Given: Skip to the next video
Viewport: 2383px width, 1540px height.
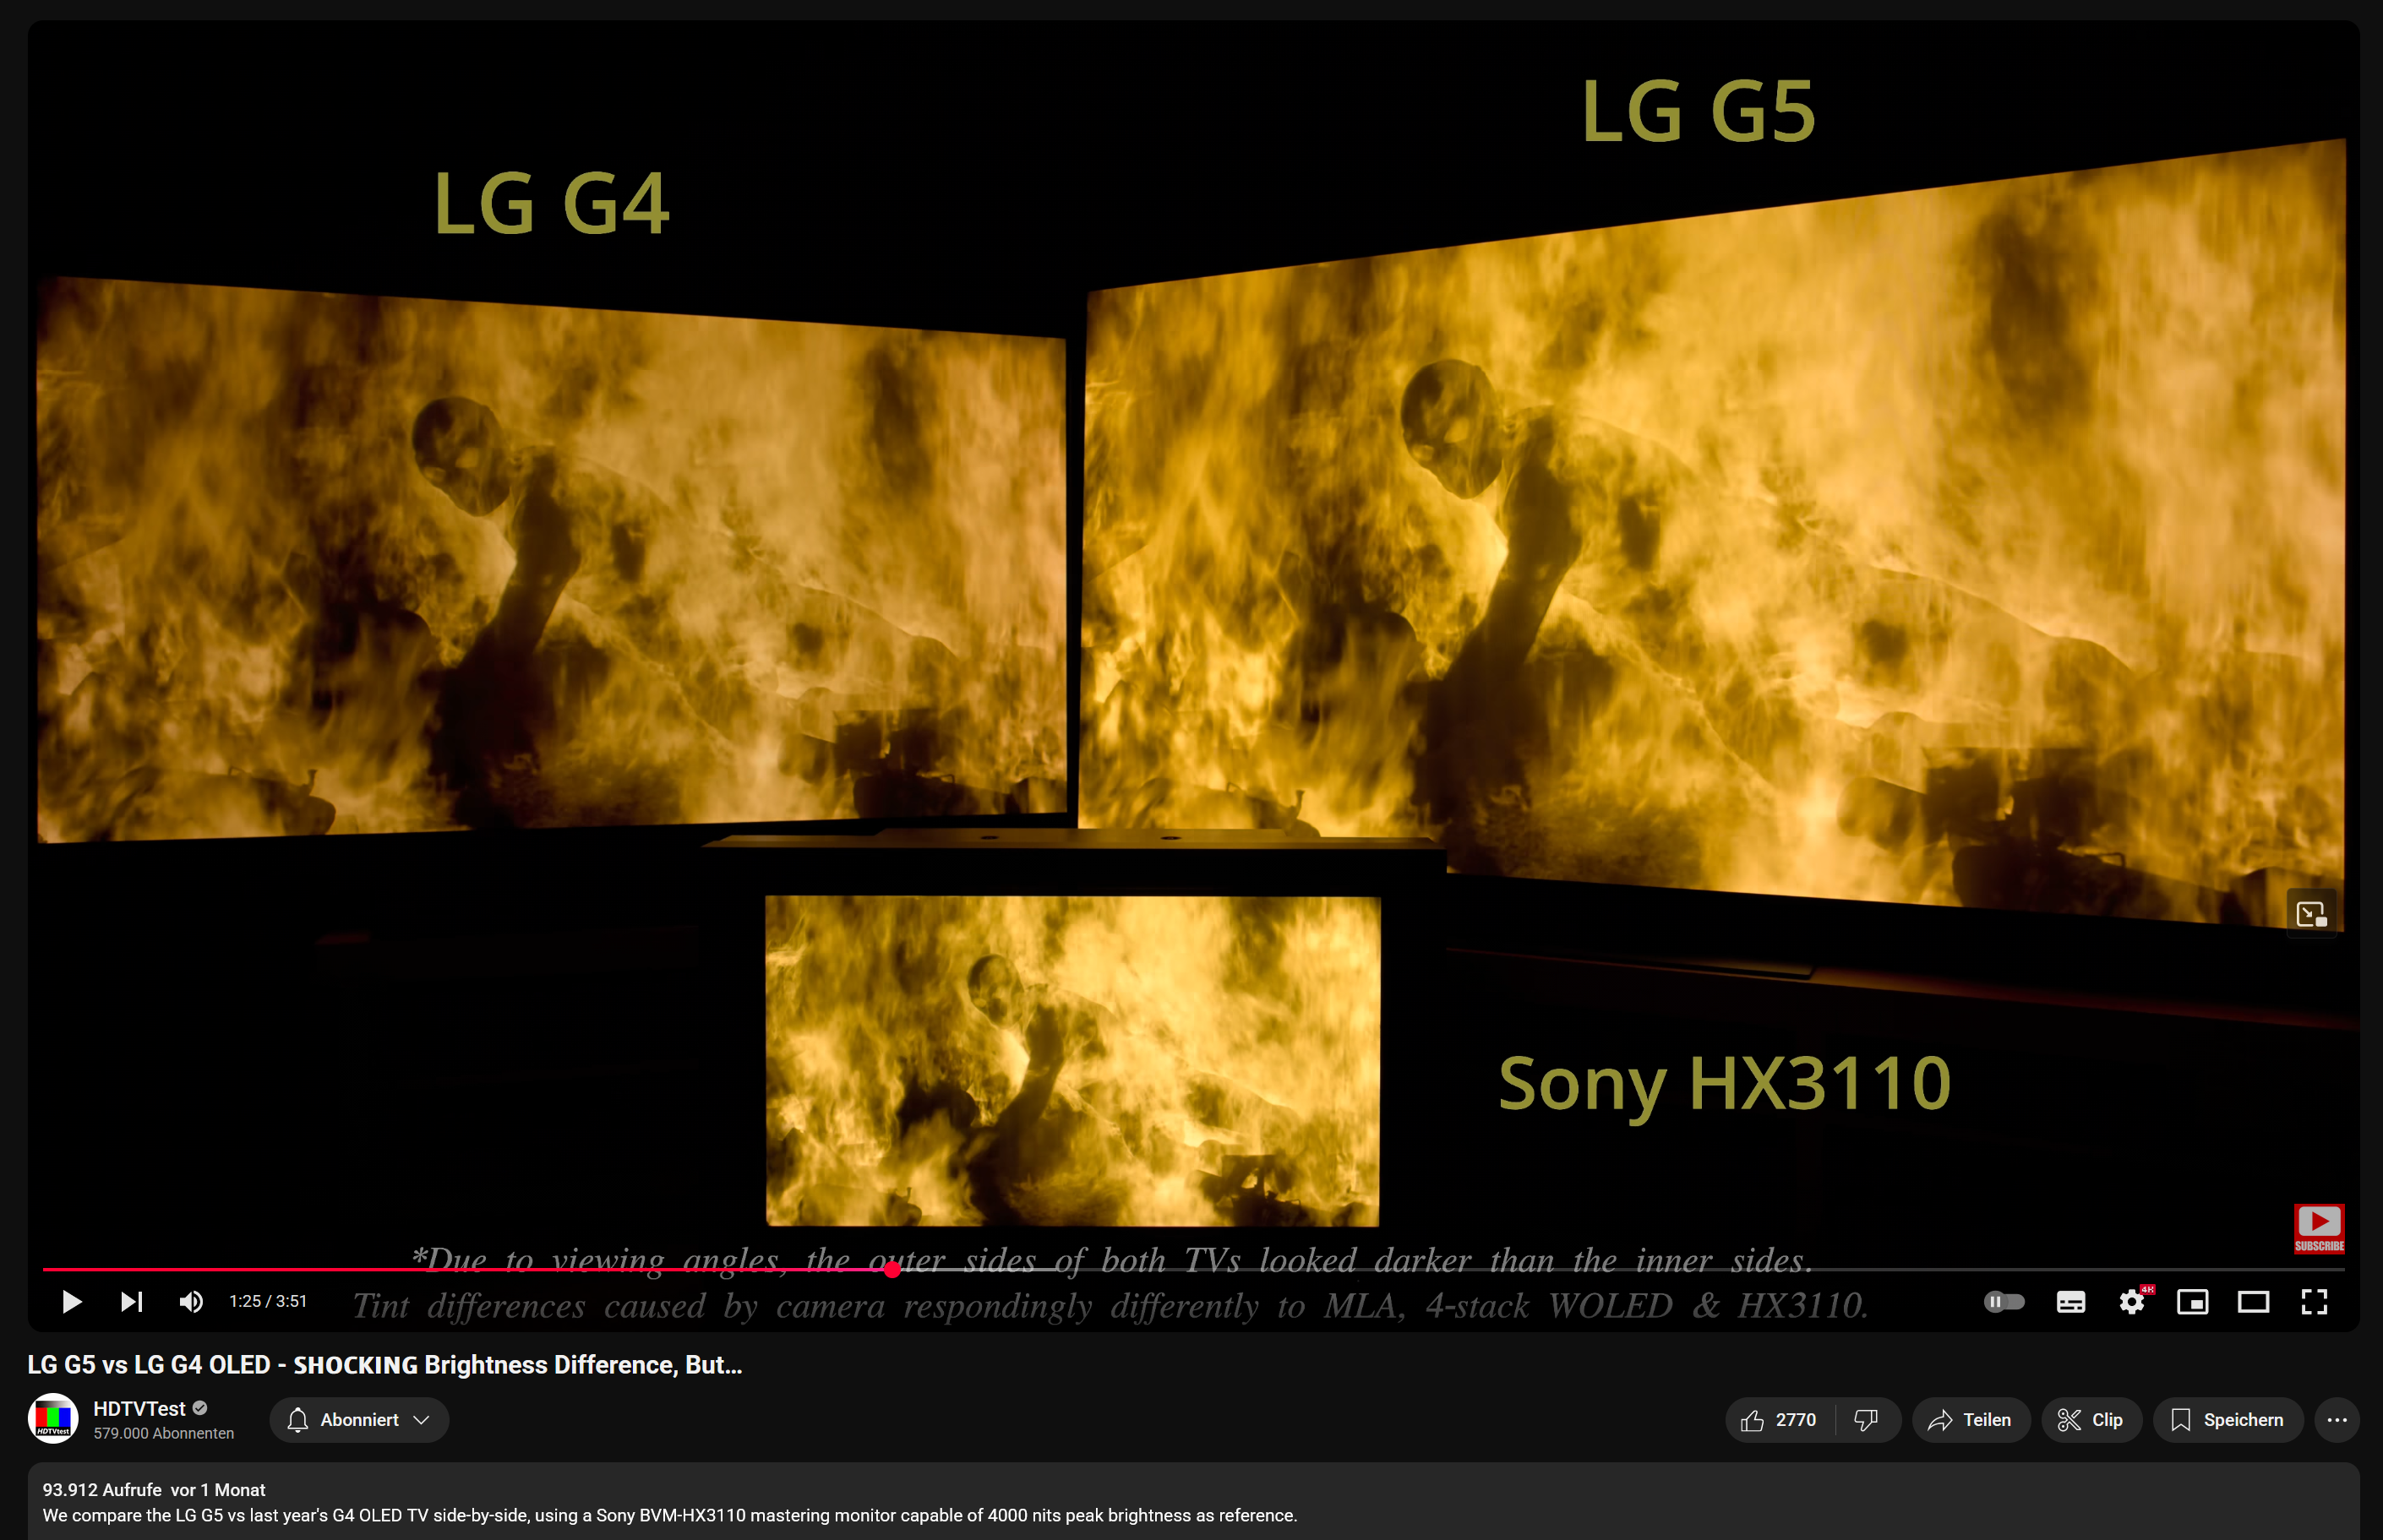Looking at the screenshot, I should tap(131, 1301).
